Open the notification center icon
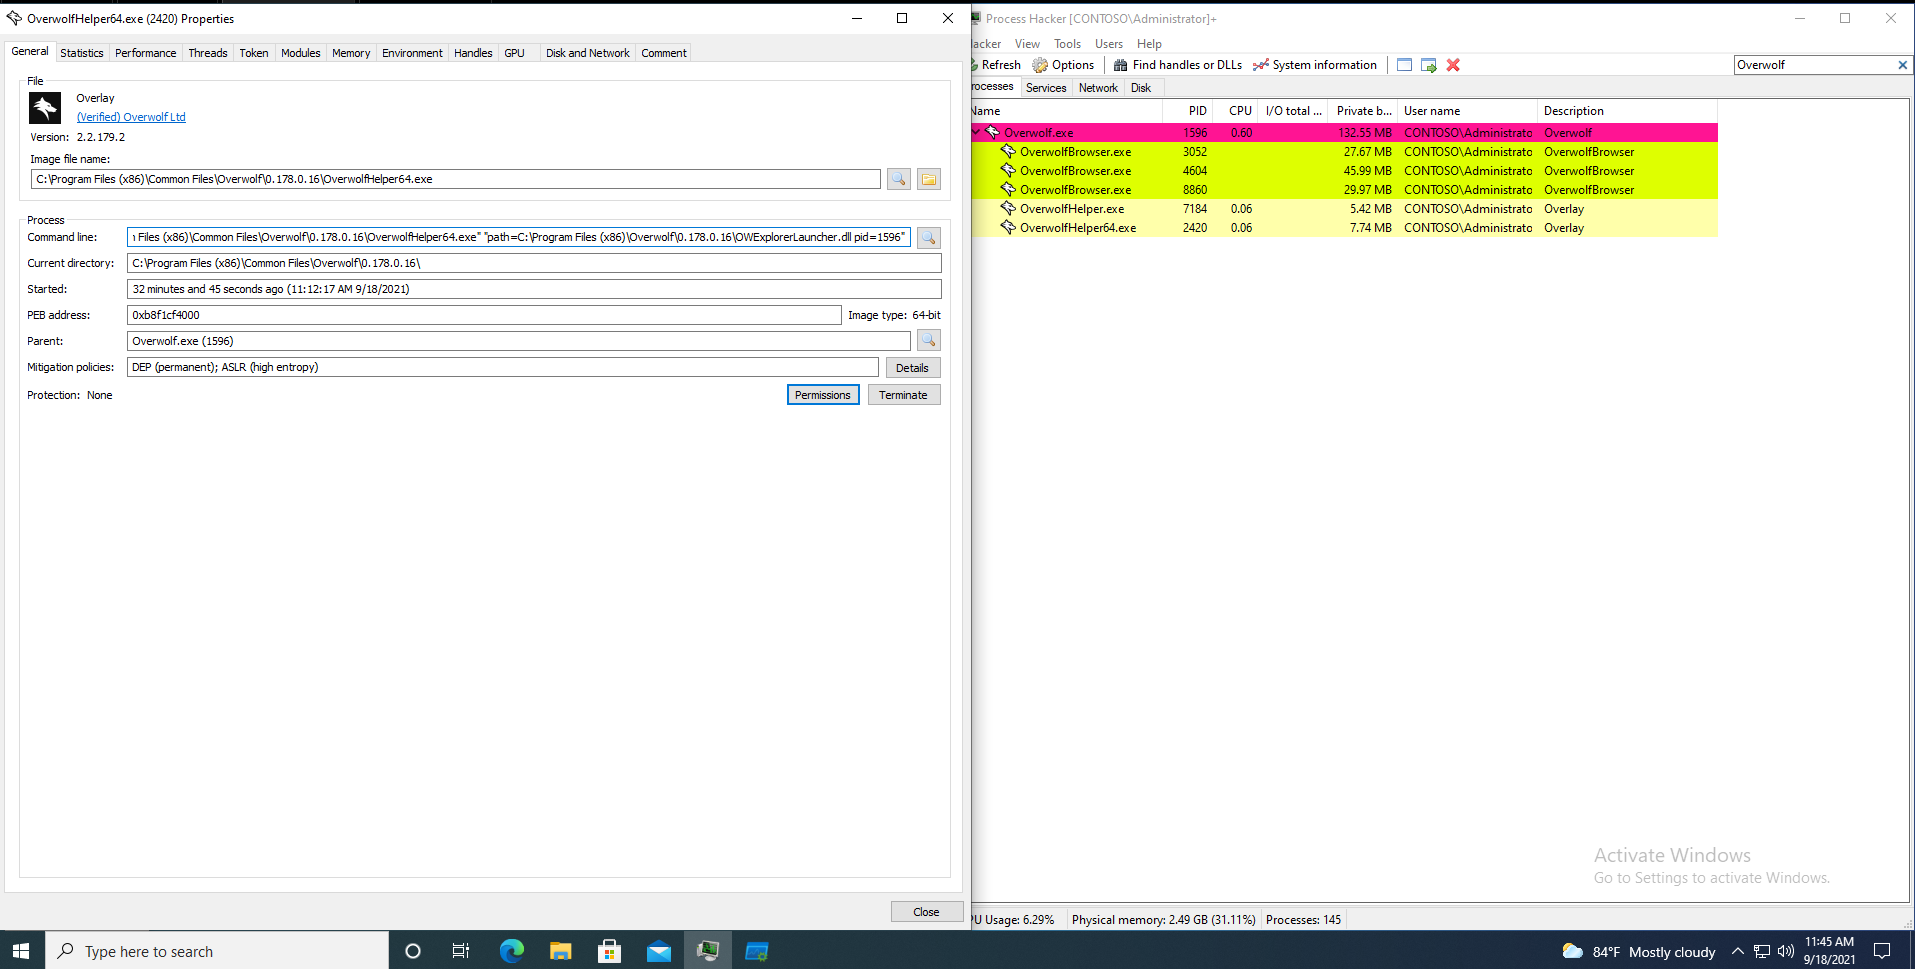Screen dimensions: 1915x969 coord(1881,951)
